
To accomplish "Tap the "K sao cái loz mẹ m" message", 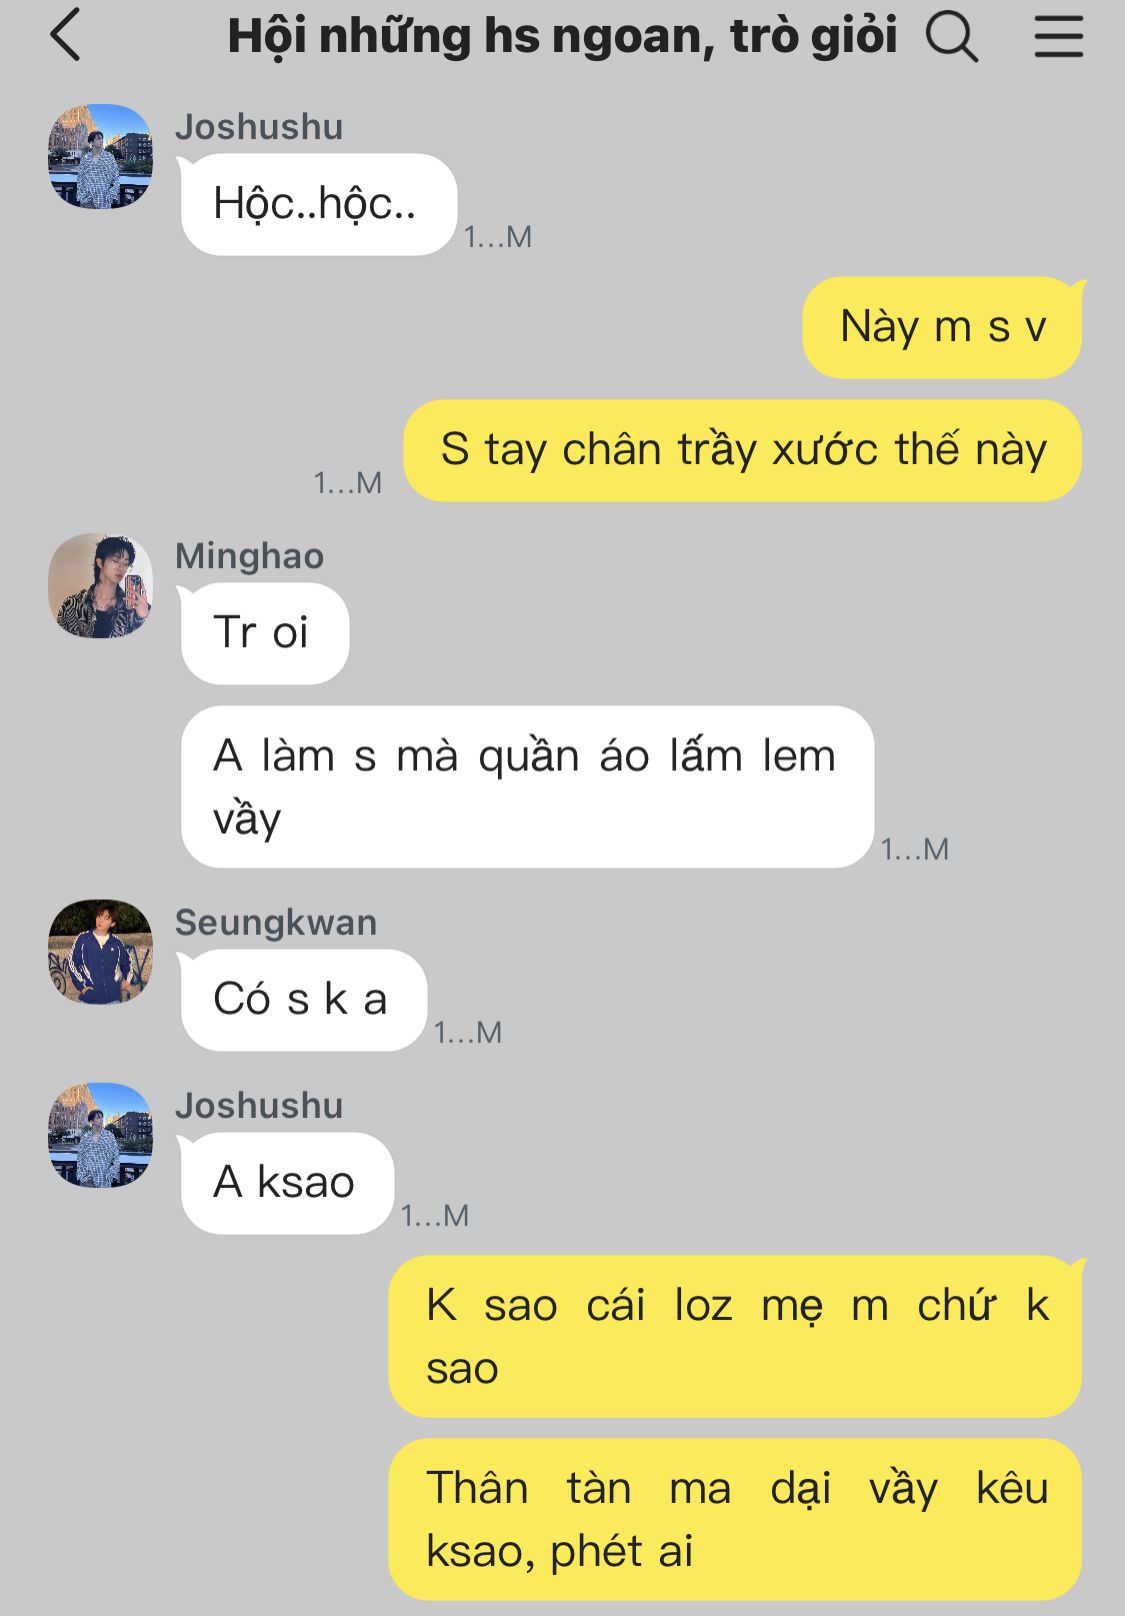I will [735, 1336].
